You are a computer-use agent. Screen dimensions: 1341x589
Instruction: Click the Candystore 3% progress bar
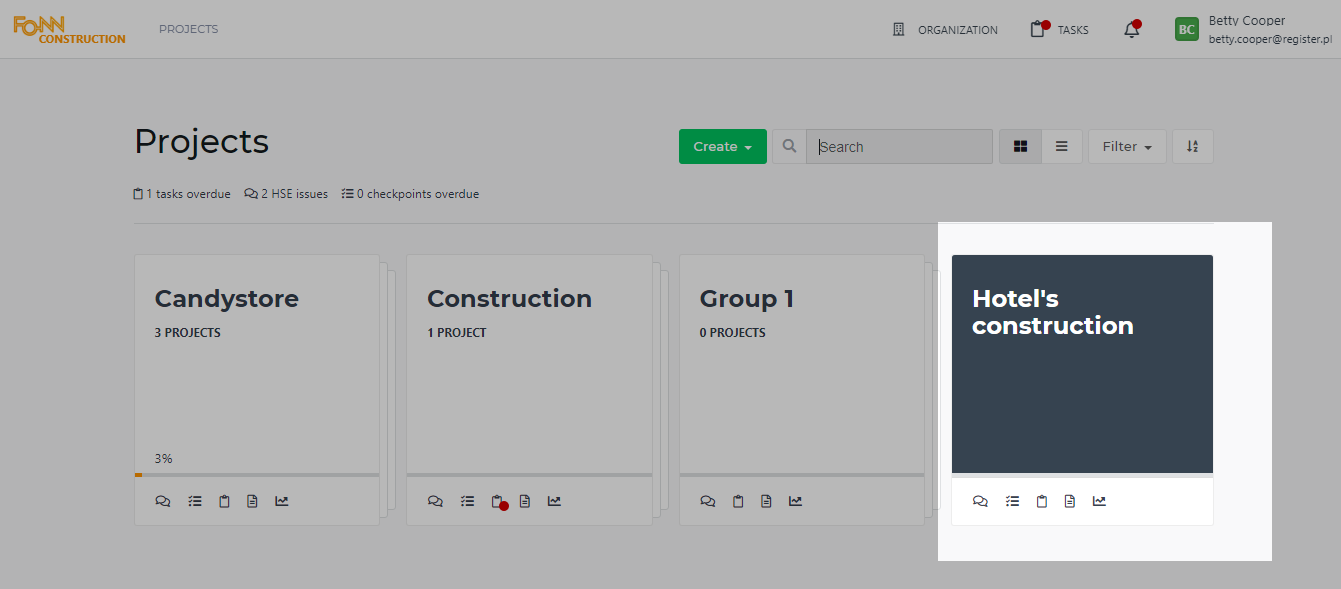(x=257, y=475)
